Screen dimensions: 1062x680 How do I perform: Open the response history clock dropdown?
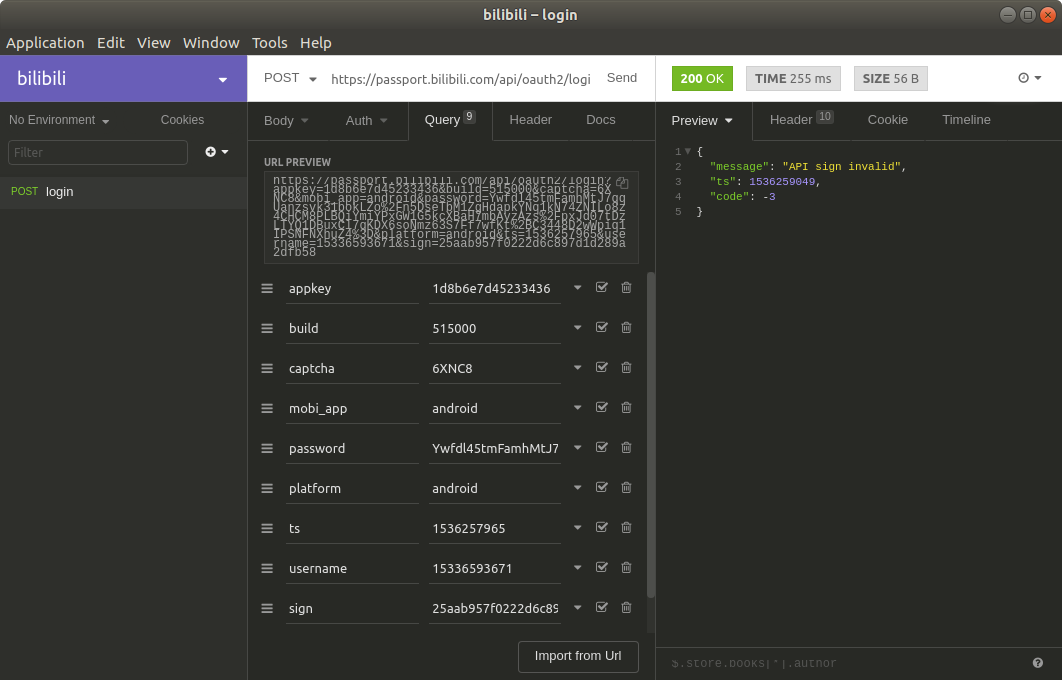click(1029, 78)
